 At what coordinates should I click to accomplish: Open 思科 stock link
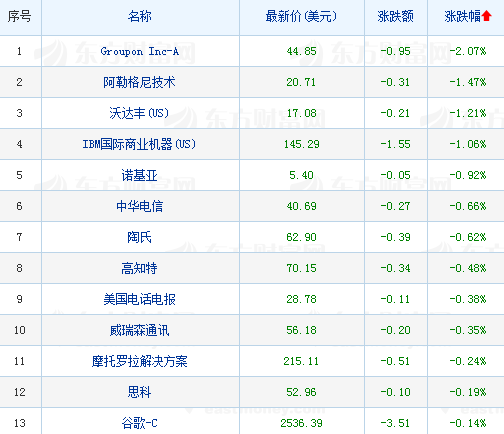[139, 392]
